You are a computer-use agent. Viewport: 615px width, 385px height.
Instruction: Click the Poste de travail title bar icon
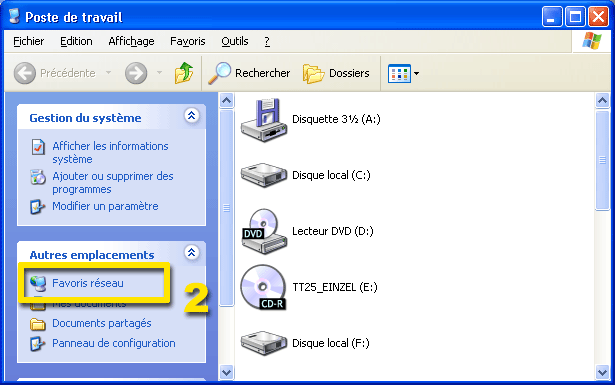point(15,16)
